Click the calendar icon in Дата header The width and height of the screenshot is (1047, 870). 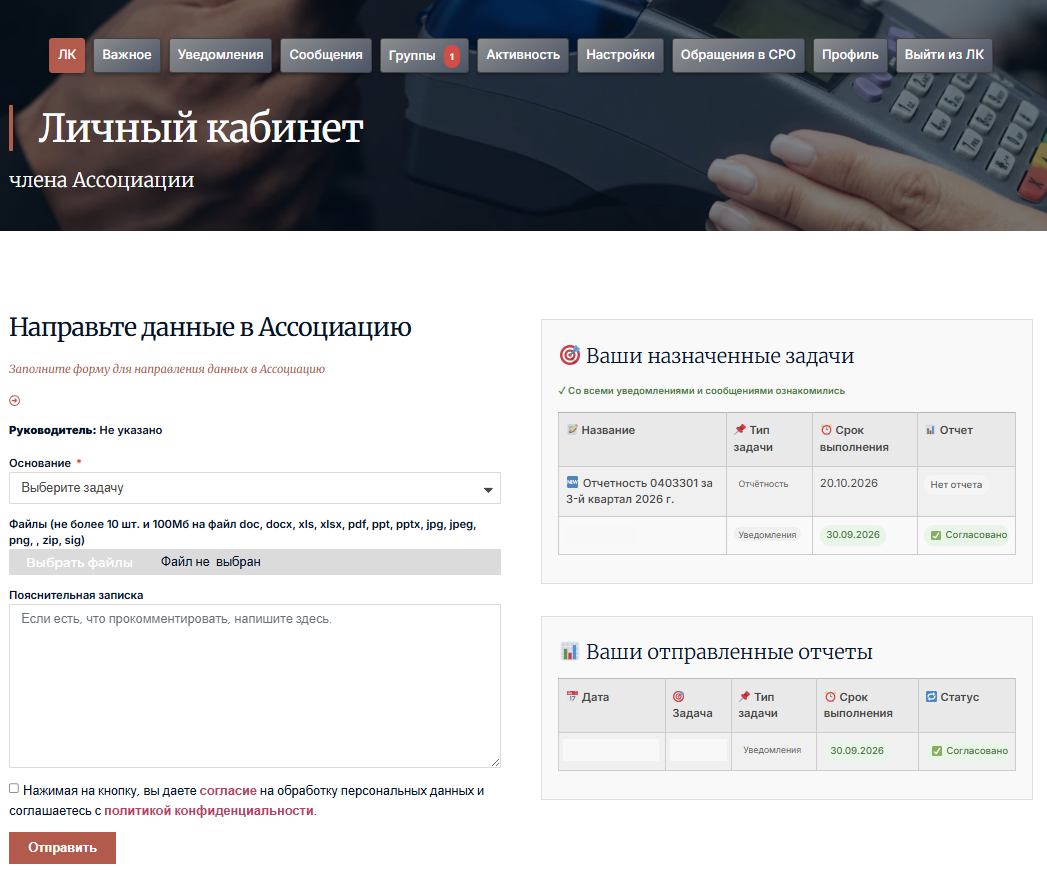click(572, 696)
